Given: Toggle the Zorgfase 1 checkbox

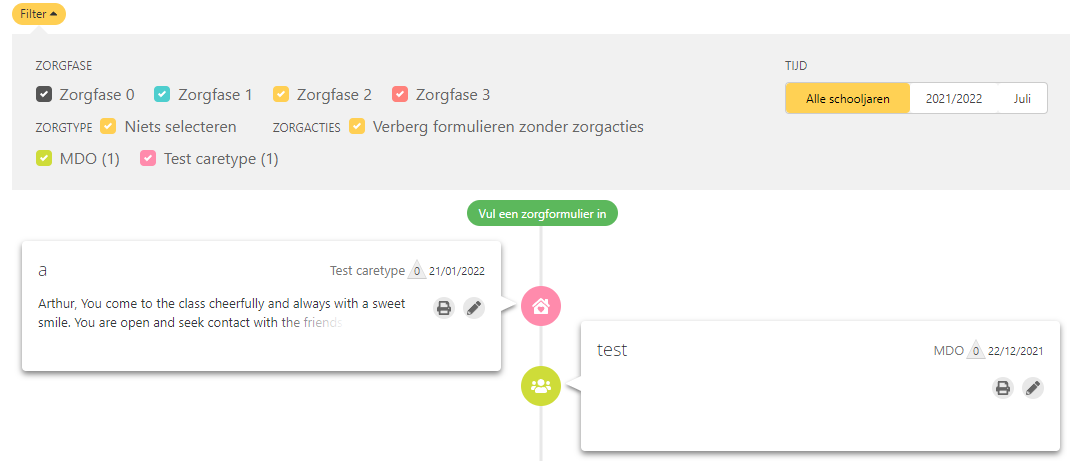Looking at the screenshot, I should coord(162,94).
